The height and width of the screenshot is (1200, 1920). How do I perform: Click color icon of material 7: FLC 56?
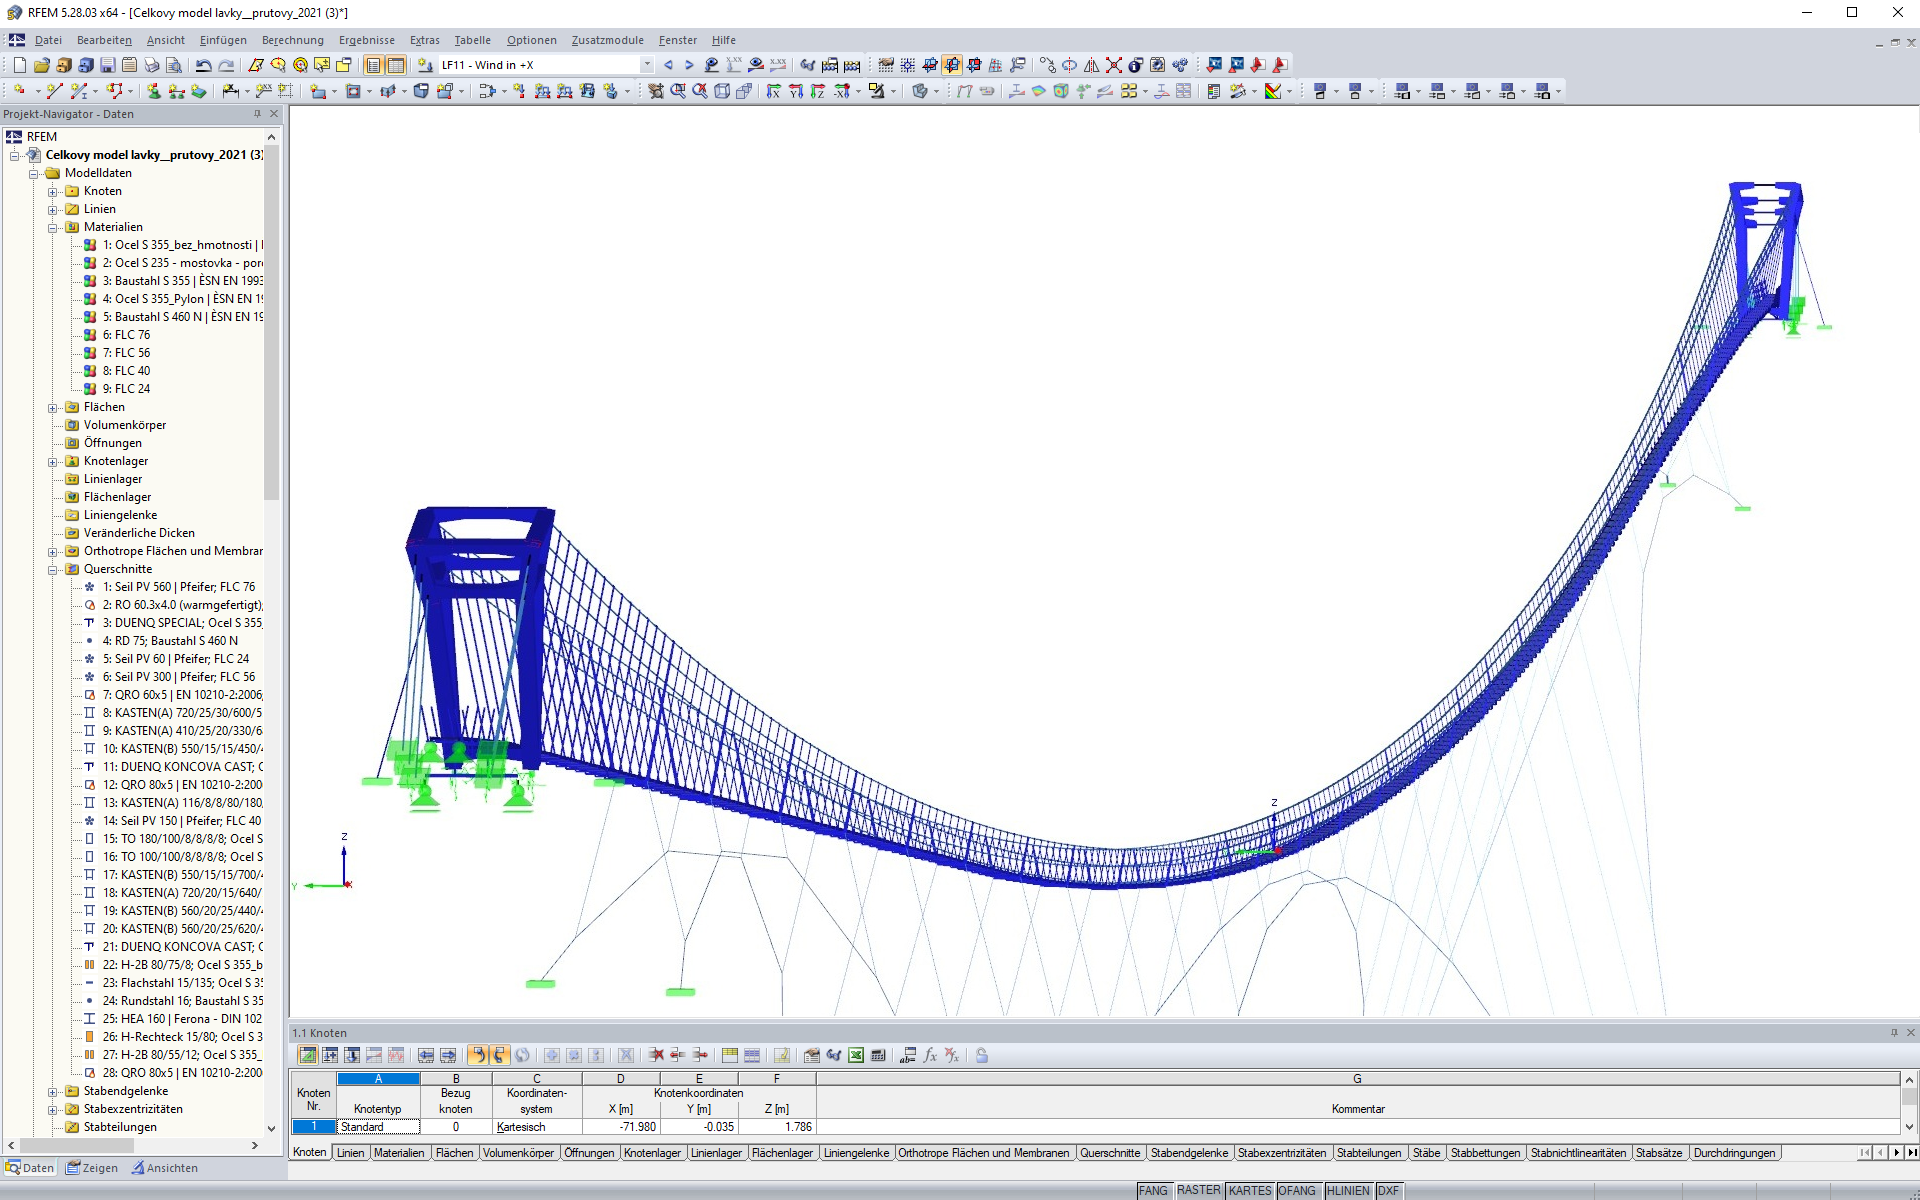90,353
